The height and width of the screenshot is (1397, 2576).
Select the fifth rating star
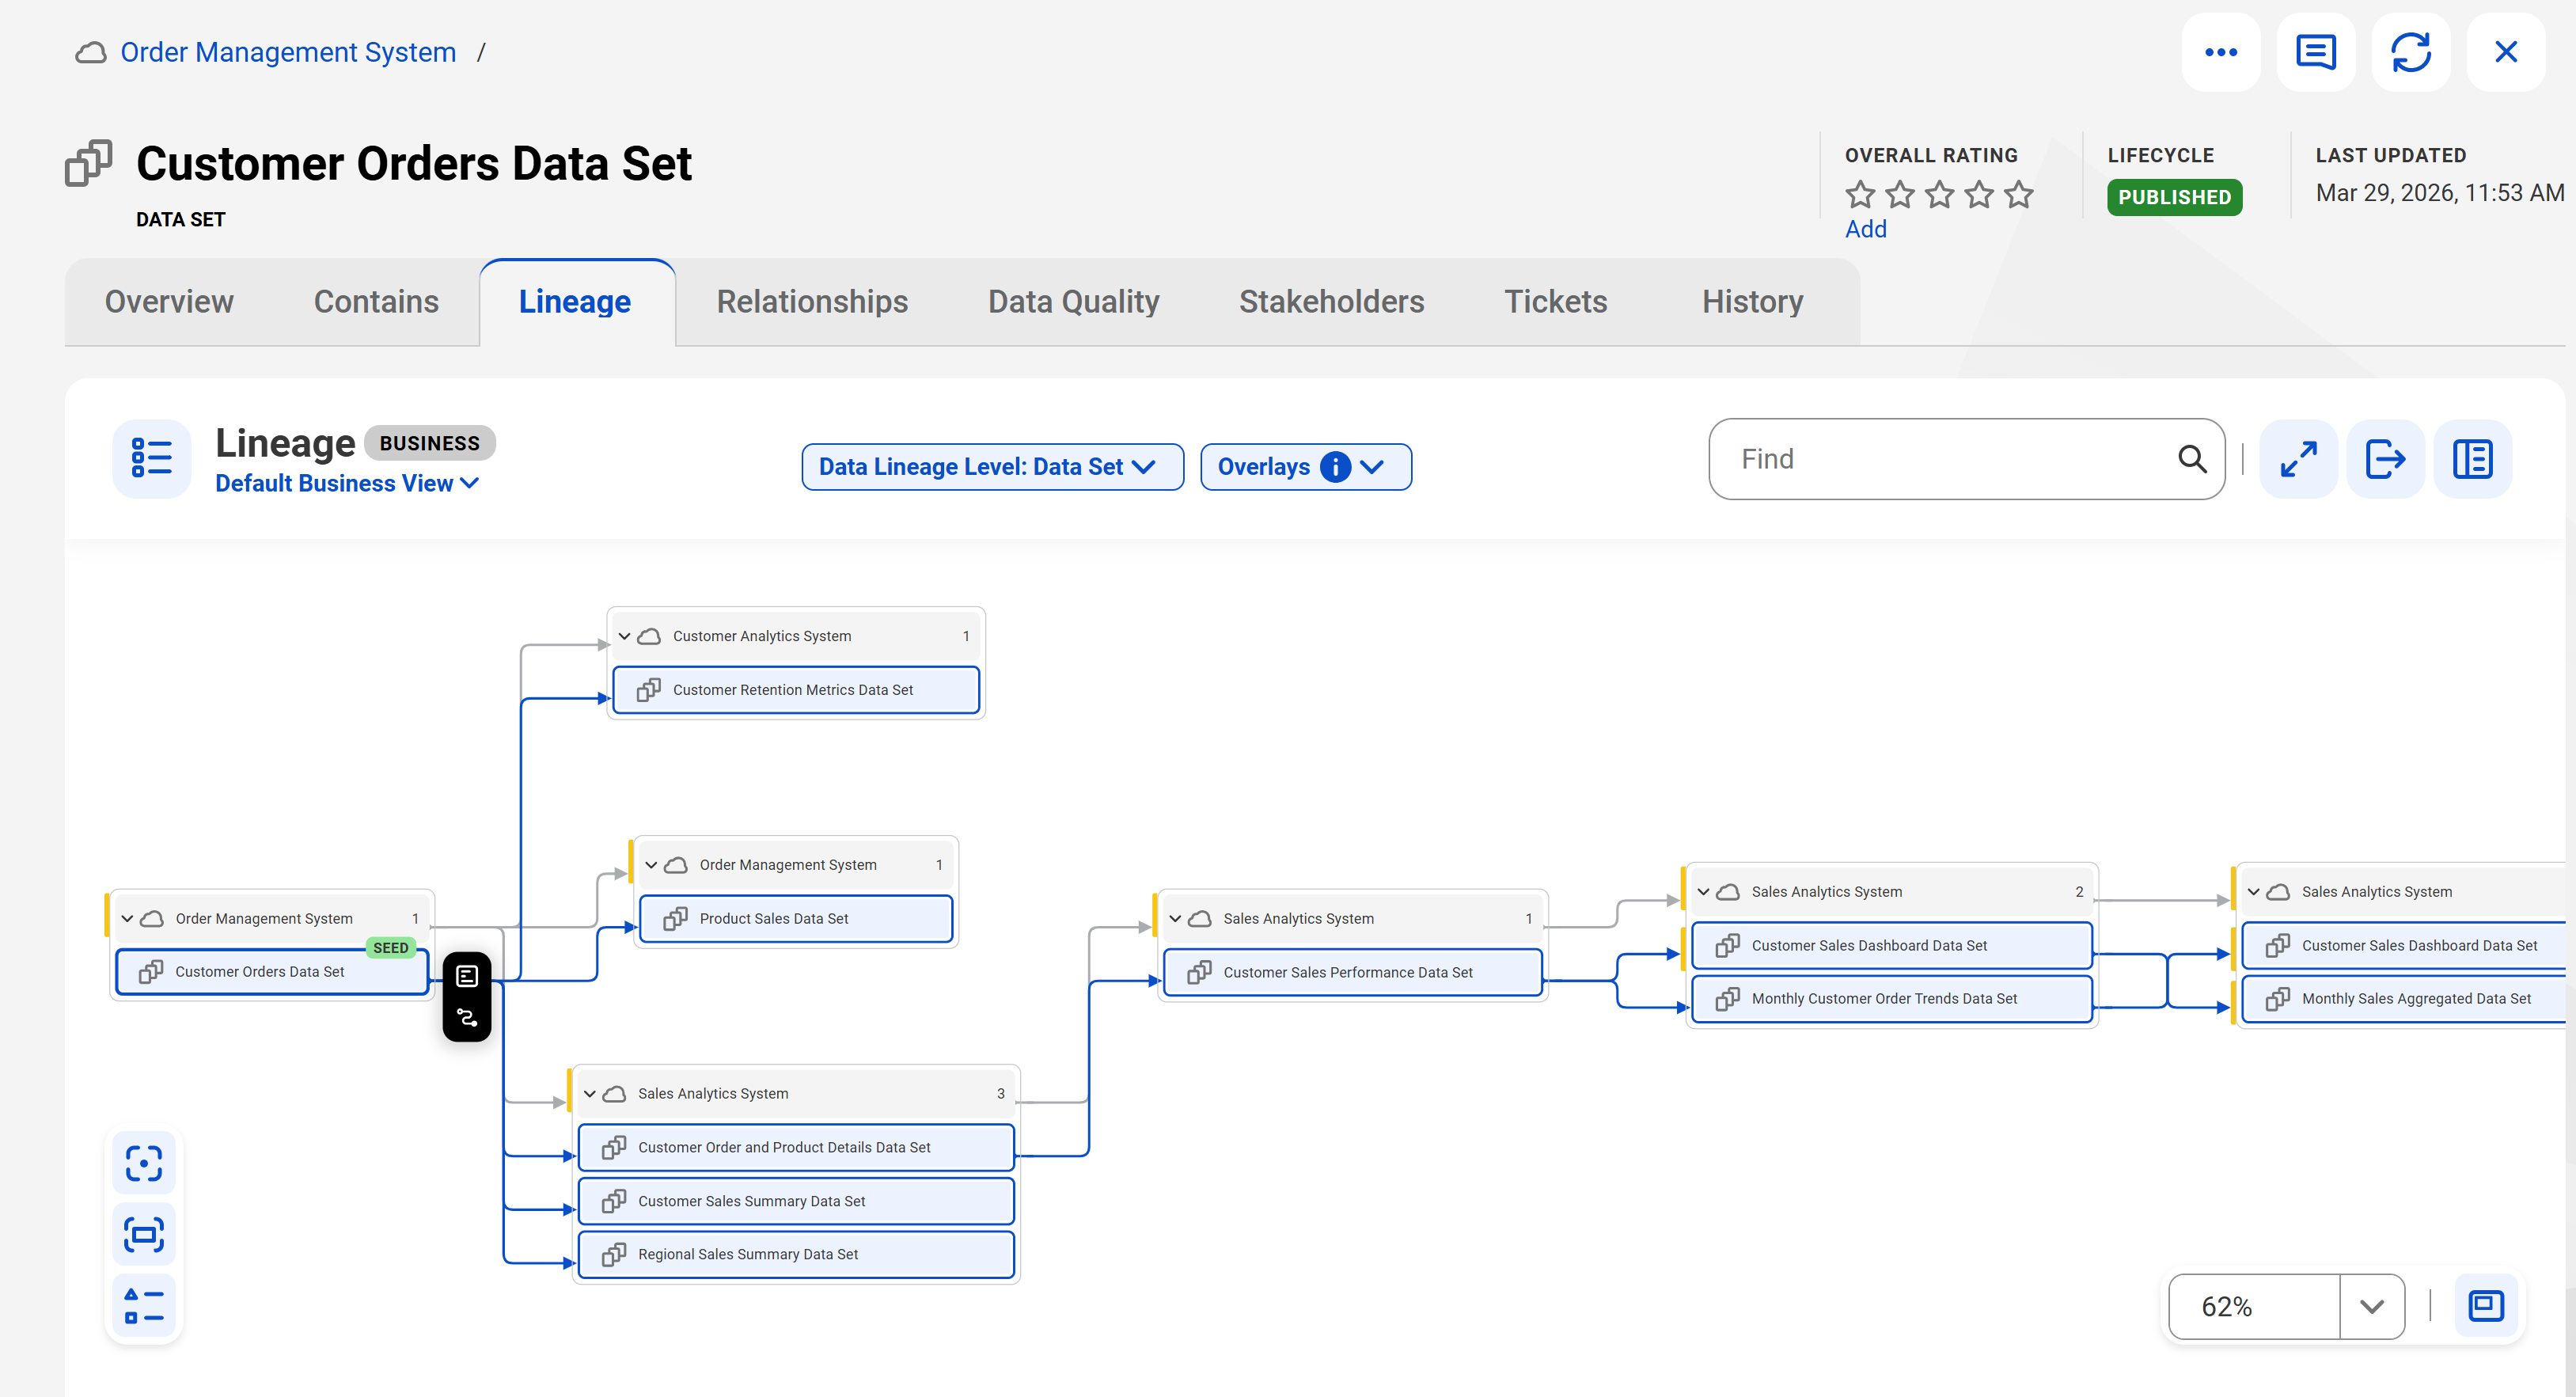[2019, 194]
